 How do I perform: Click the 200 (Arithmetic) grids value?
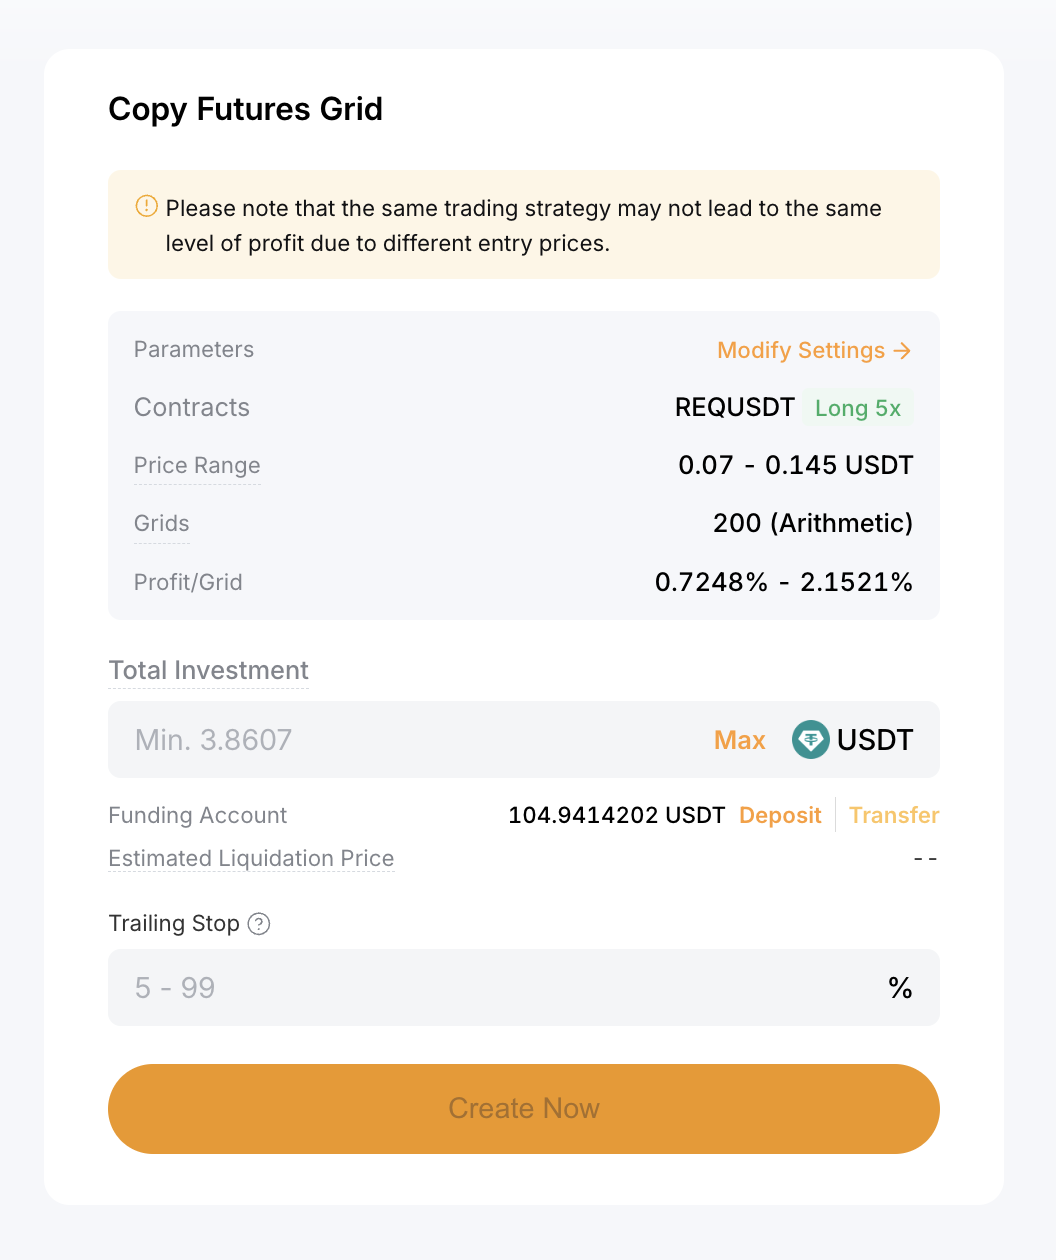813,524
